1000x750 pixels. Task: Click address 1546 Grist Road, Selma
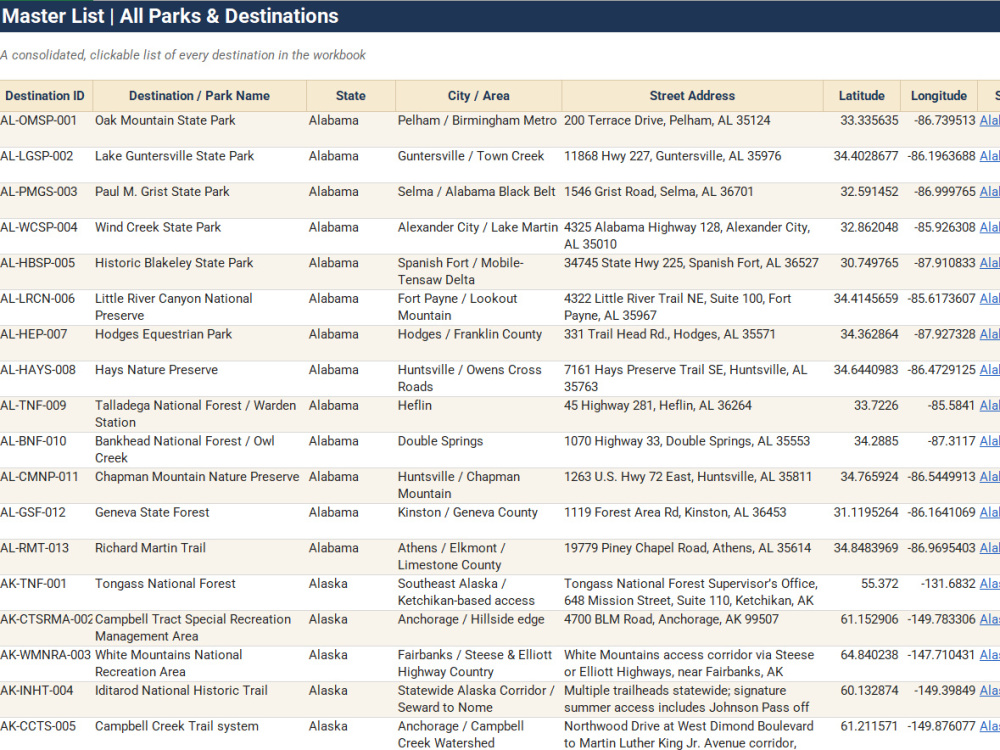pyautogui.click(x=693, y=201)
